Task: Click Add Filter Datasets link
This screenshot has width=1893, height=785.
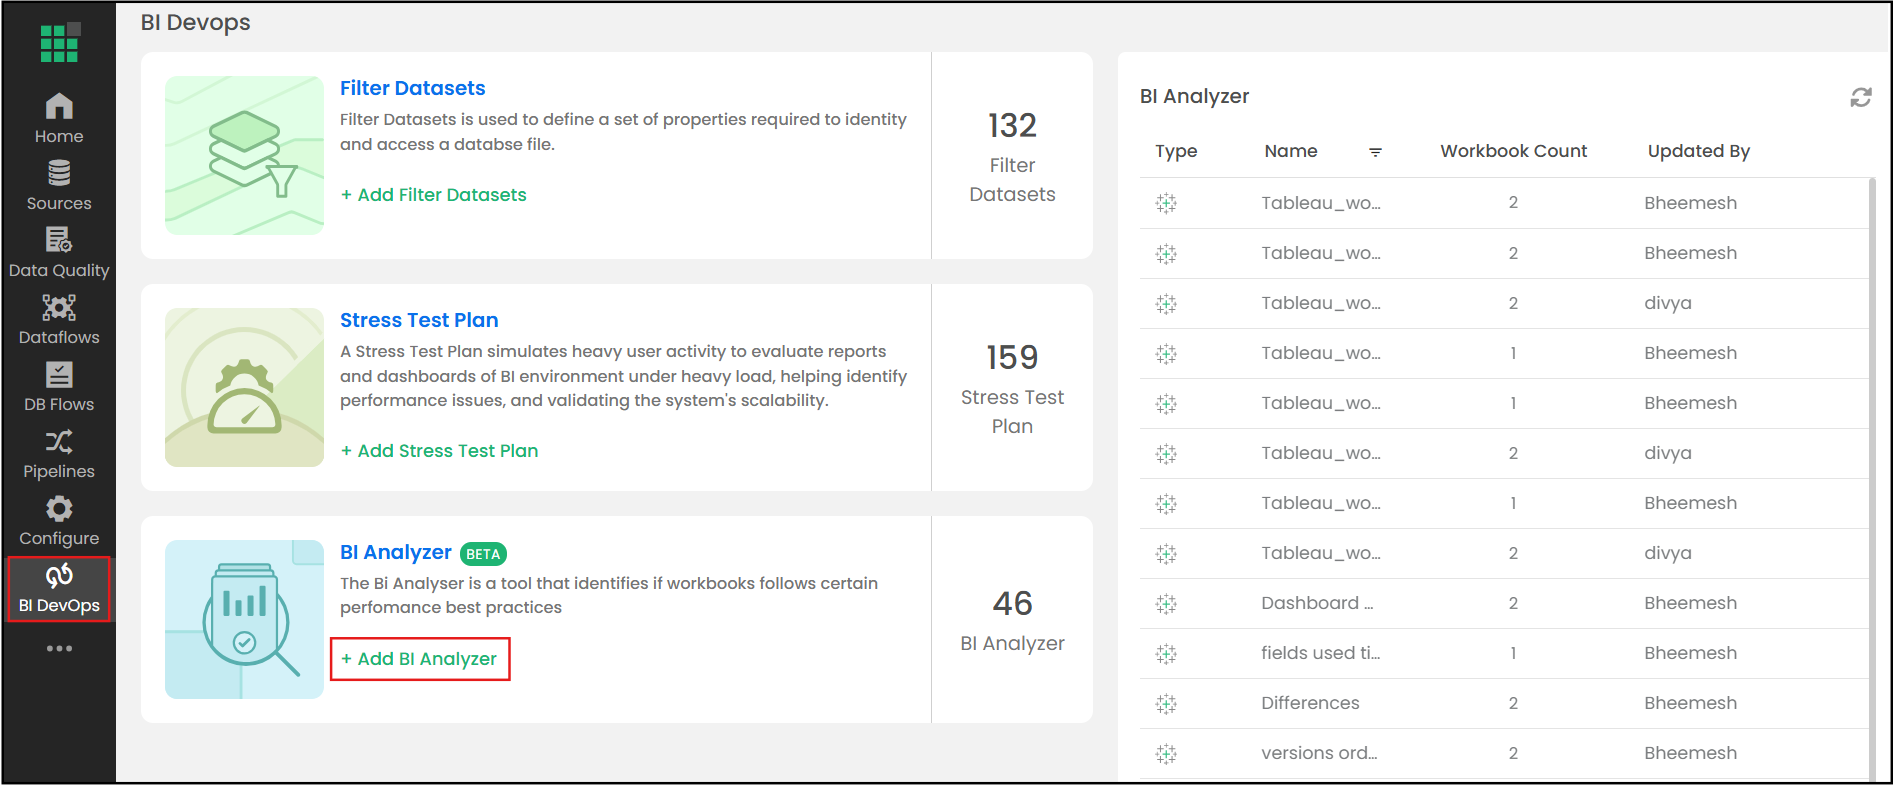Action: tap(433, 195)
